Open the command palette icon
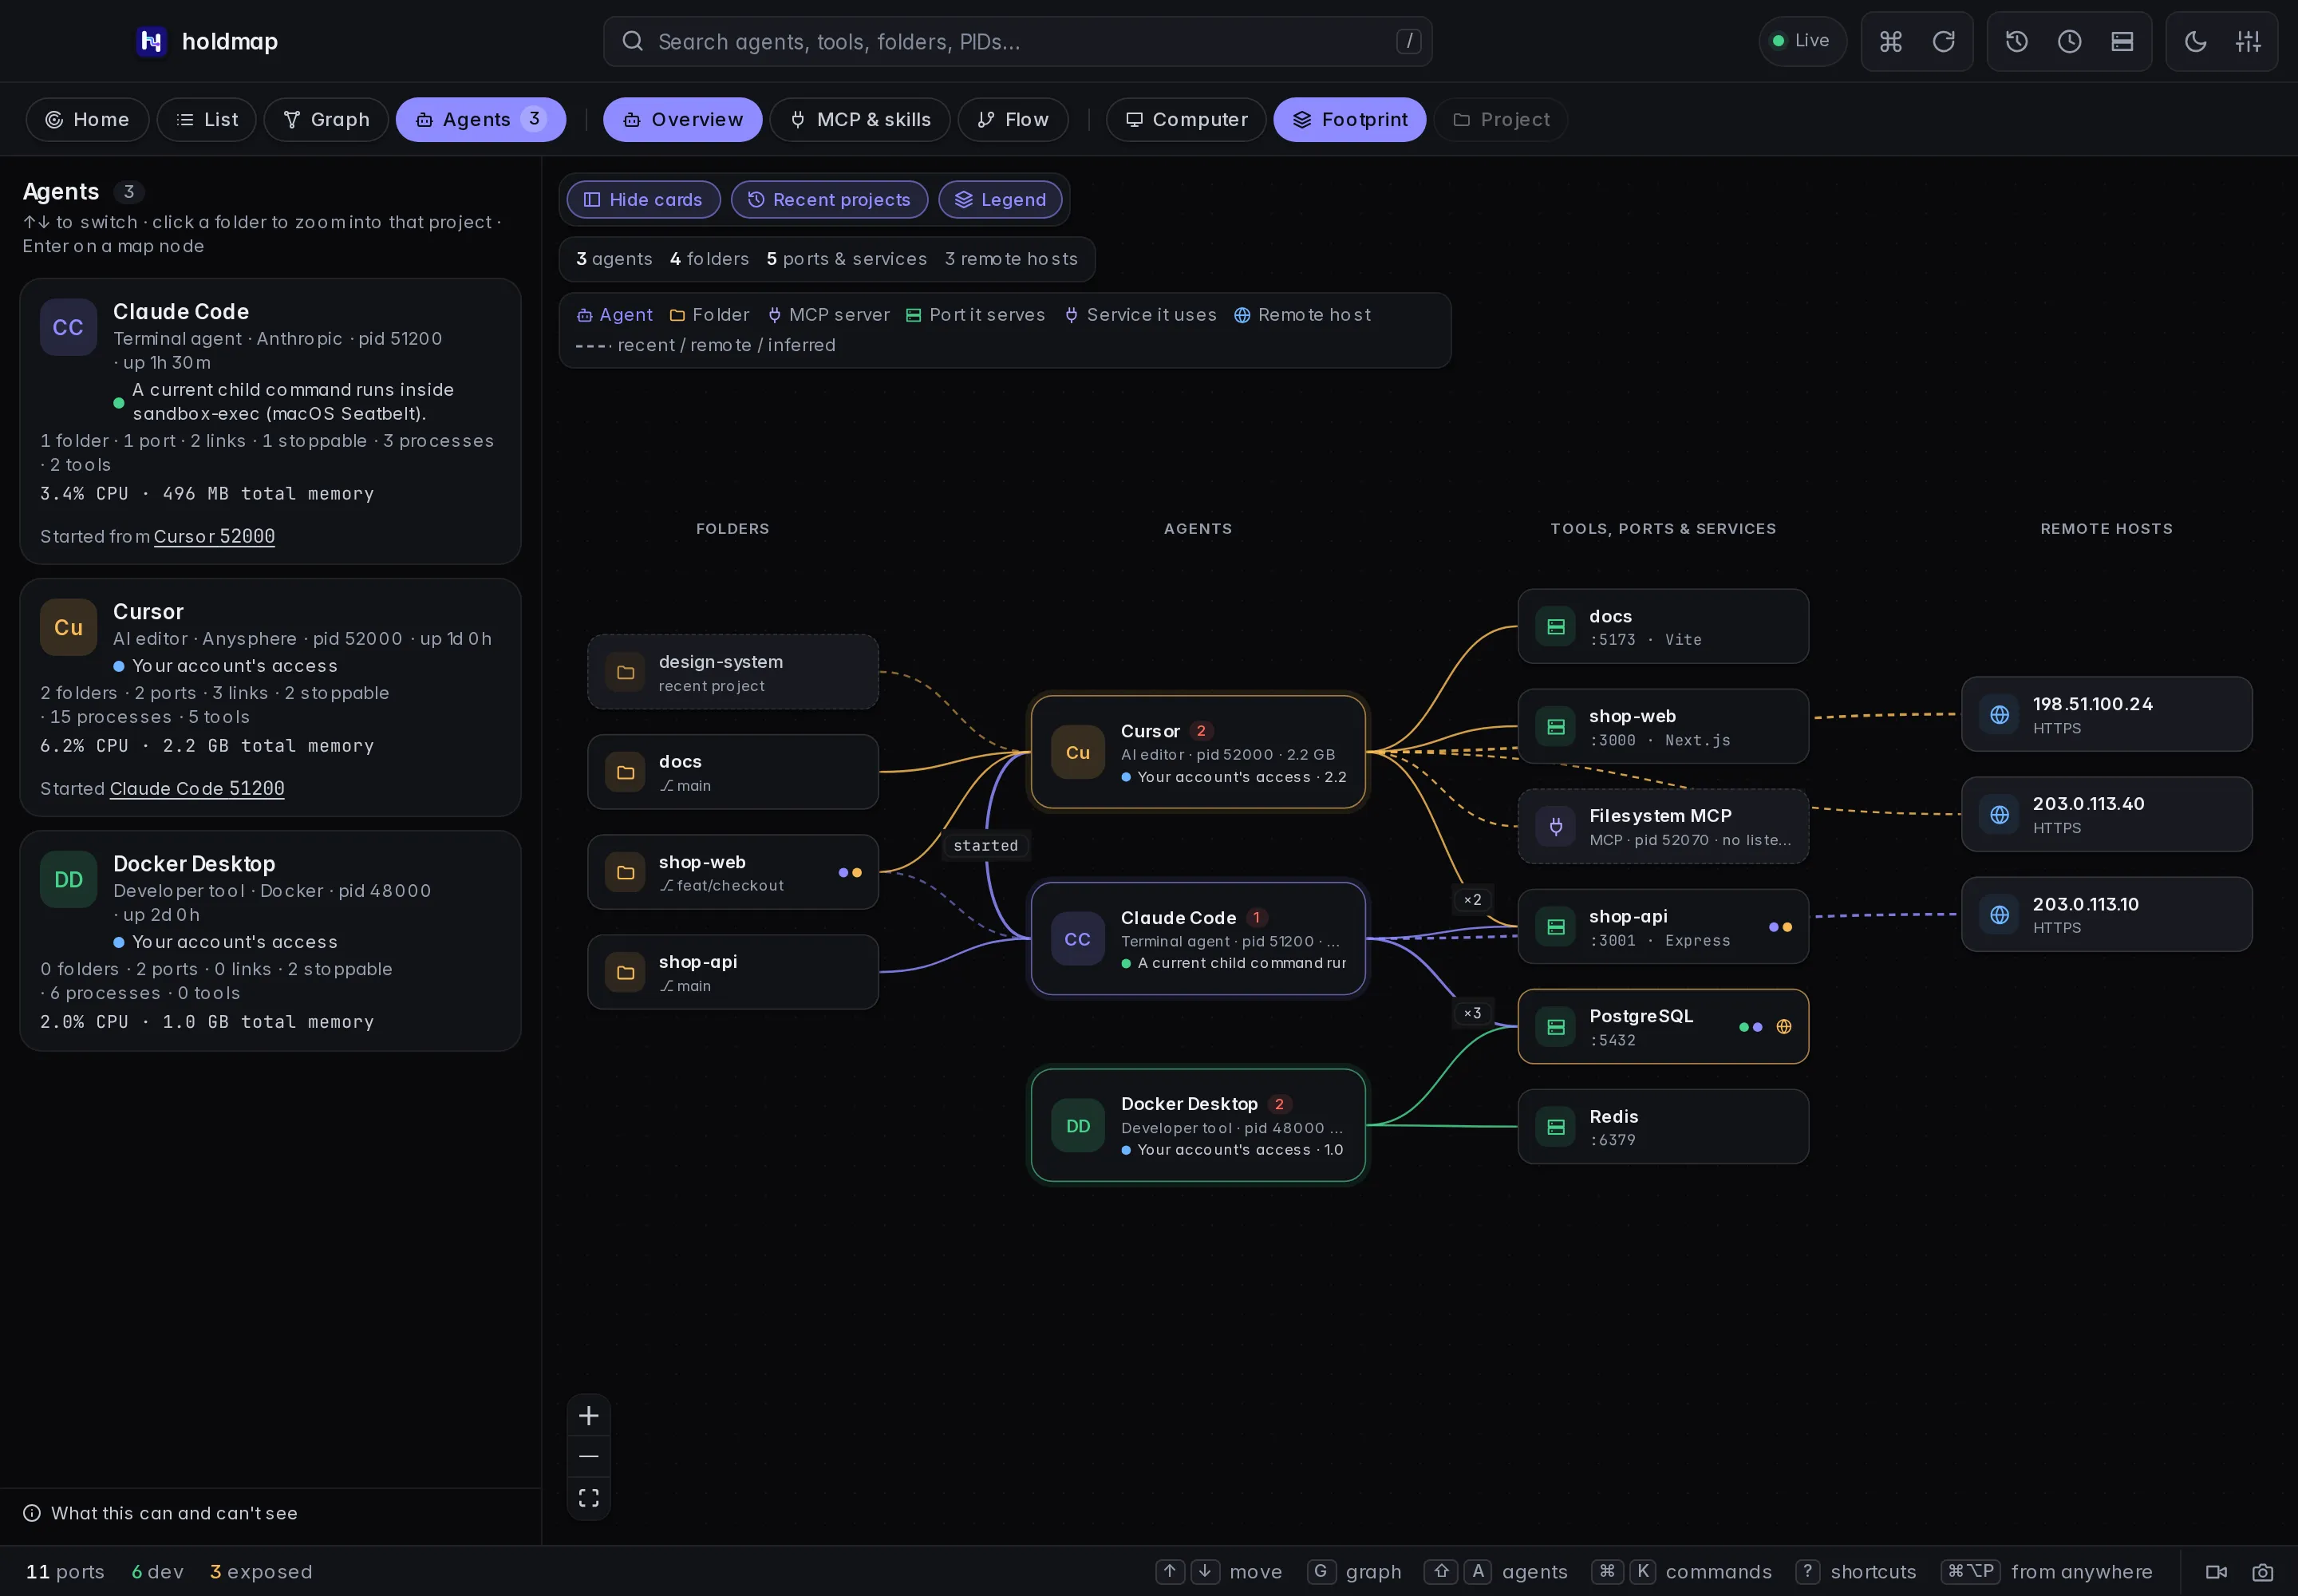2298x1596 pixels. [x=1890, y=41]
